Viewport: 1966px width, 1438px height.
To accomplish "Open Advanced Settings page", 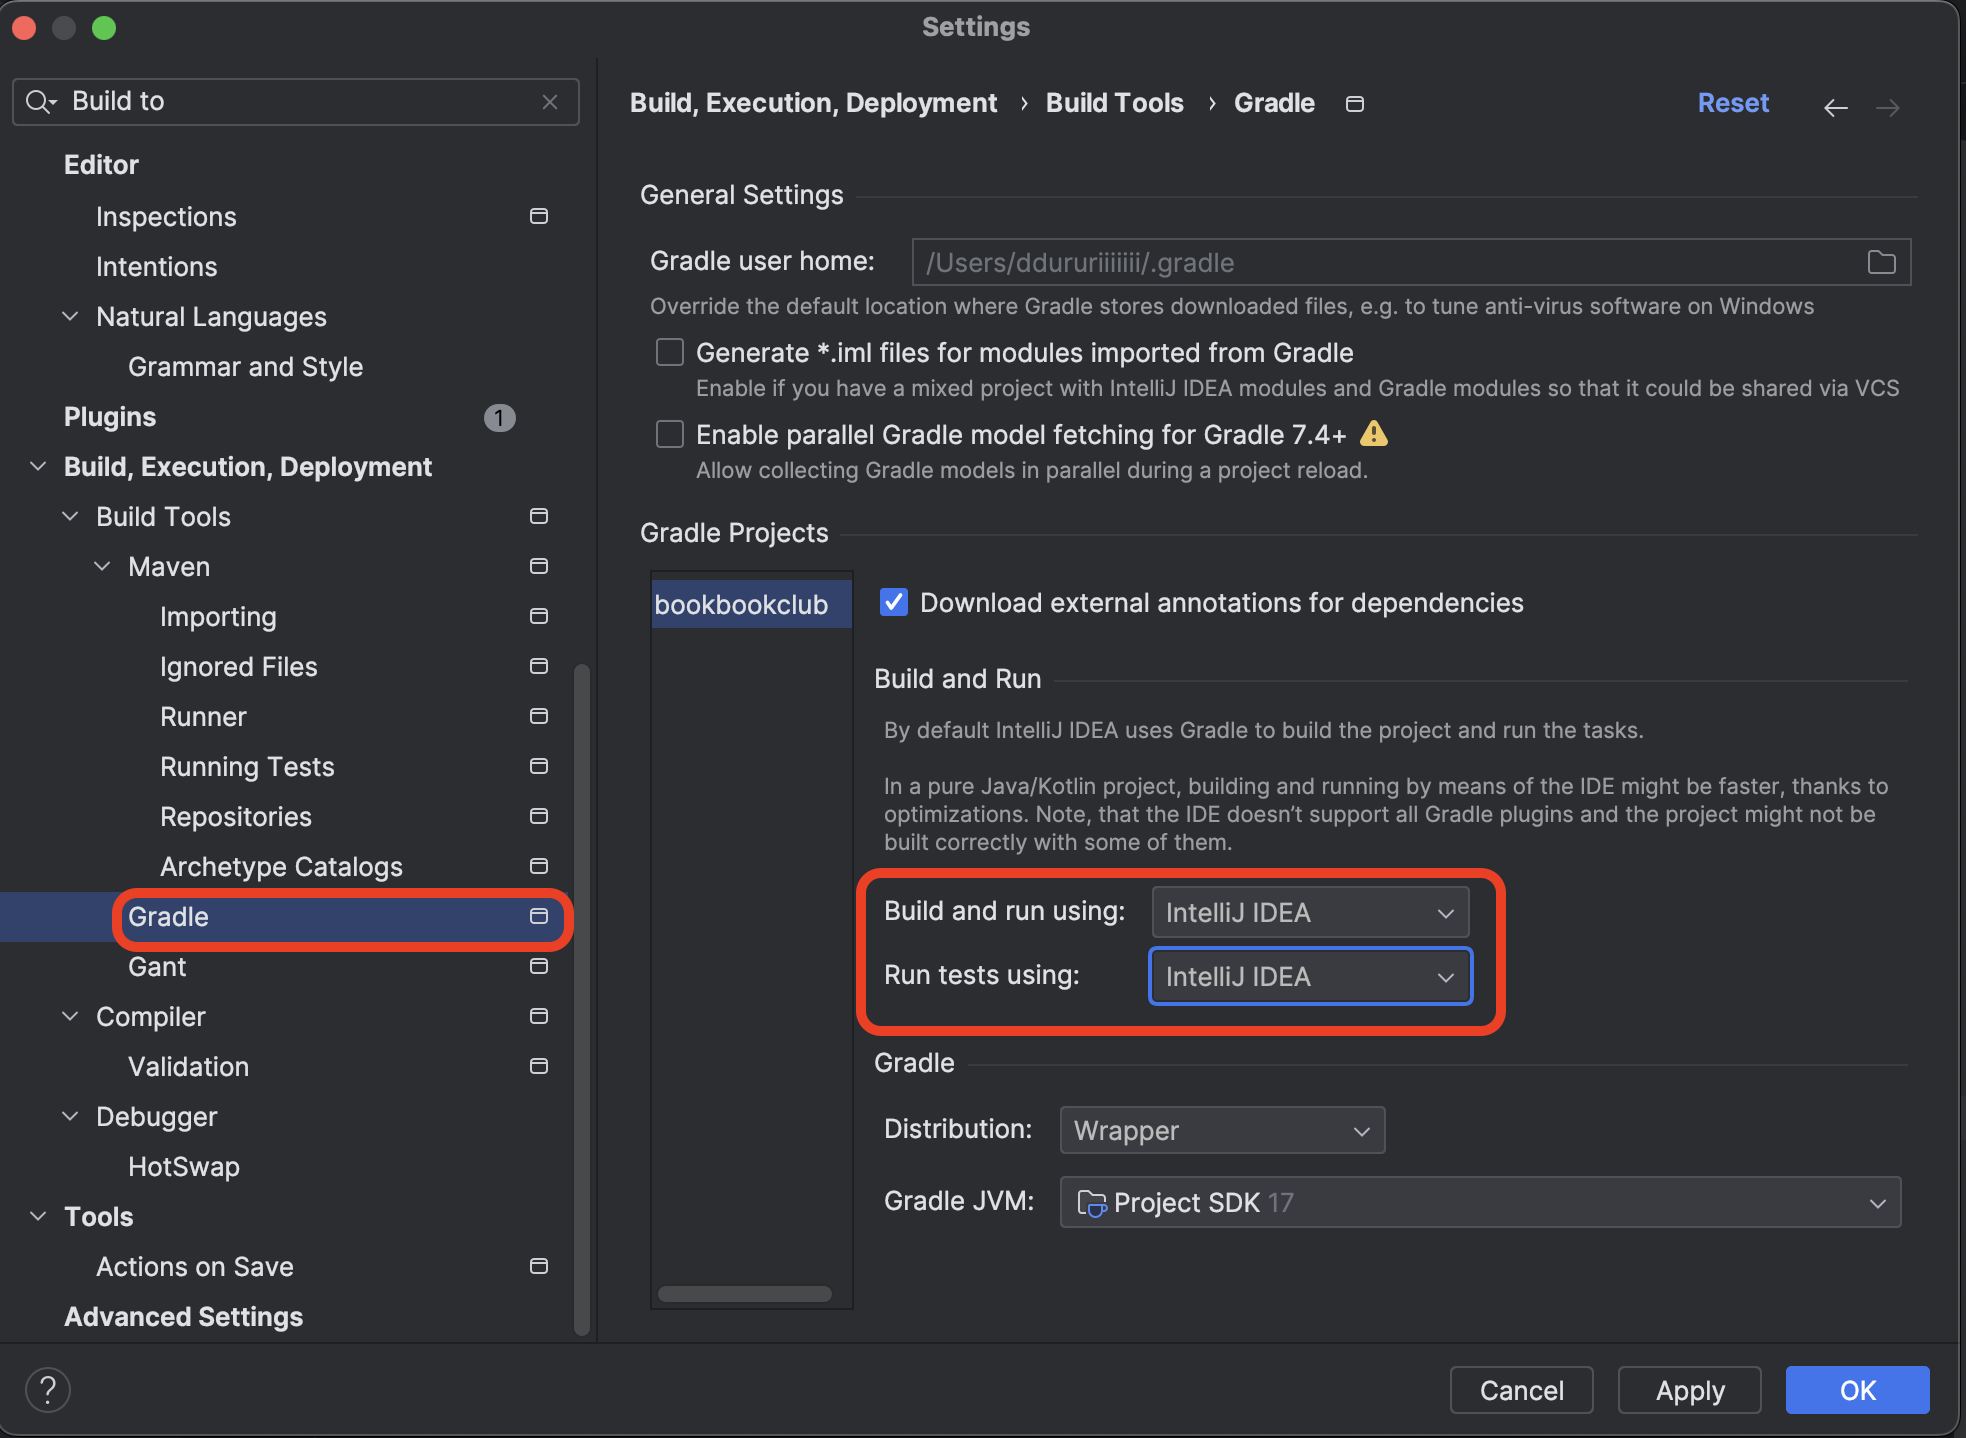I will [183, 1317].
